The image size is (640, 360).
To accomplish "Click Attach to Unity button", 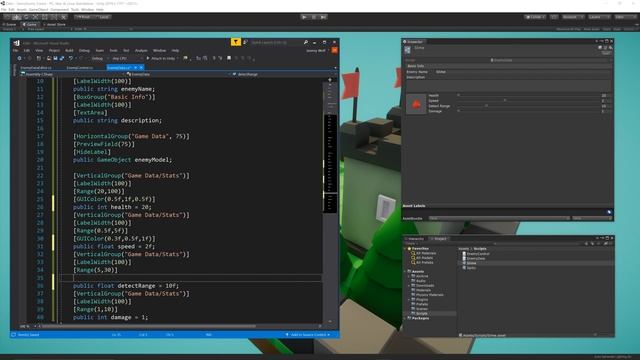I will [x=161, y=58].
